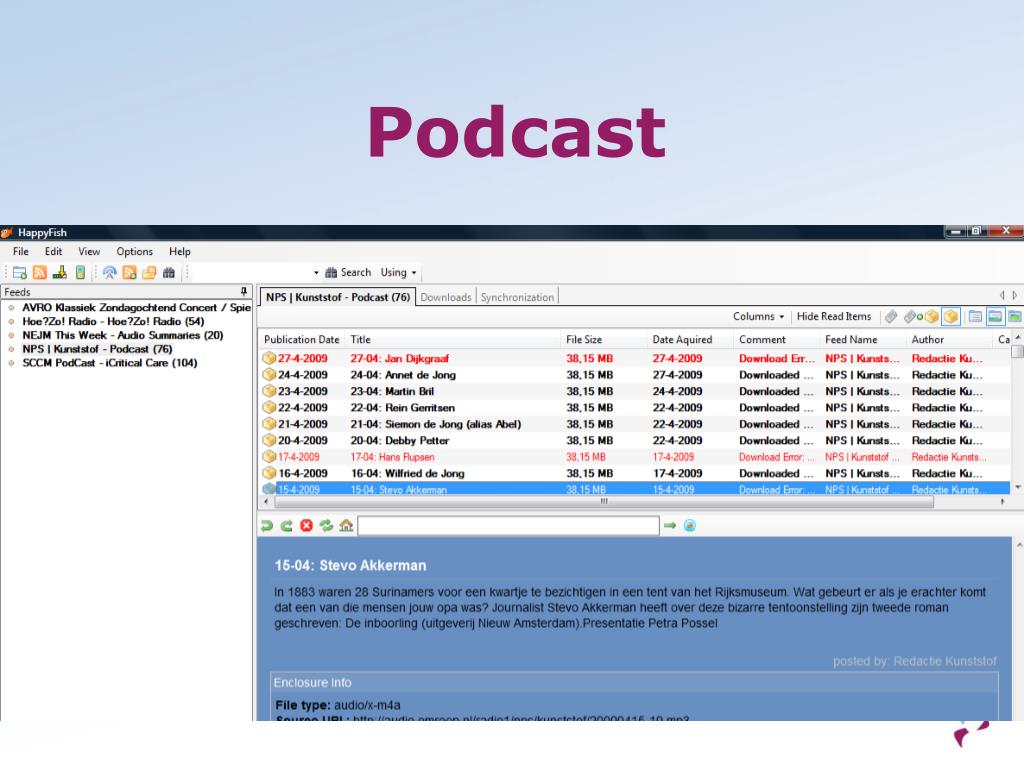Switch to the Downloads tab
The width and height of the screenshot is (1024, 768).
click(446, 297)
